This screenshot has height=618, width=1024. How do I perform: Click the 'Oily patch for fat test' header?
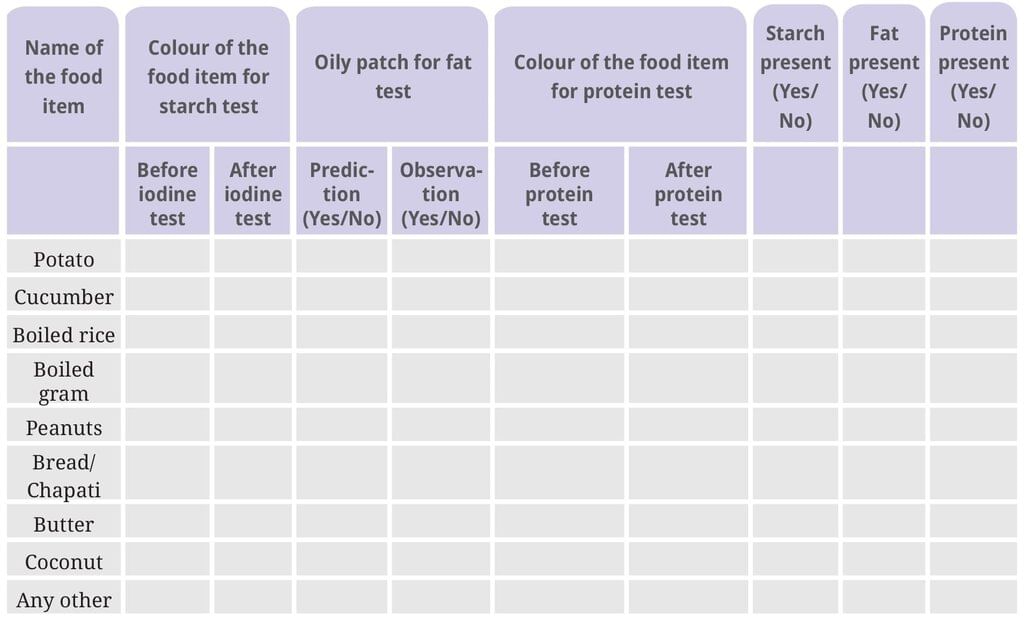[x=392, y=76]
